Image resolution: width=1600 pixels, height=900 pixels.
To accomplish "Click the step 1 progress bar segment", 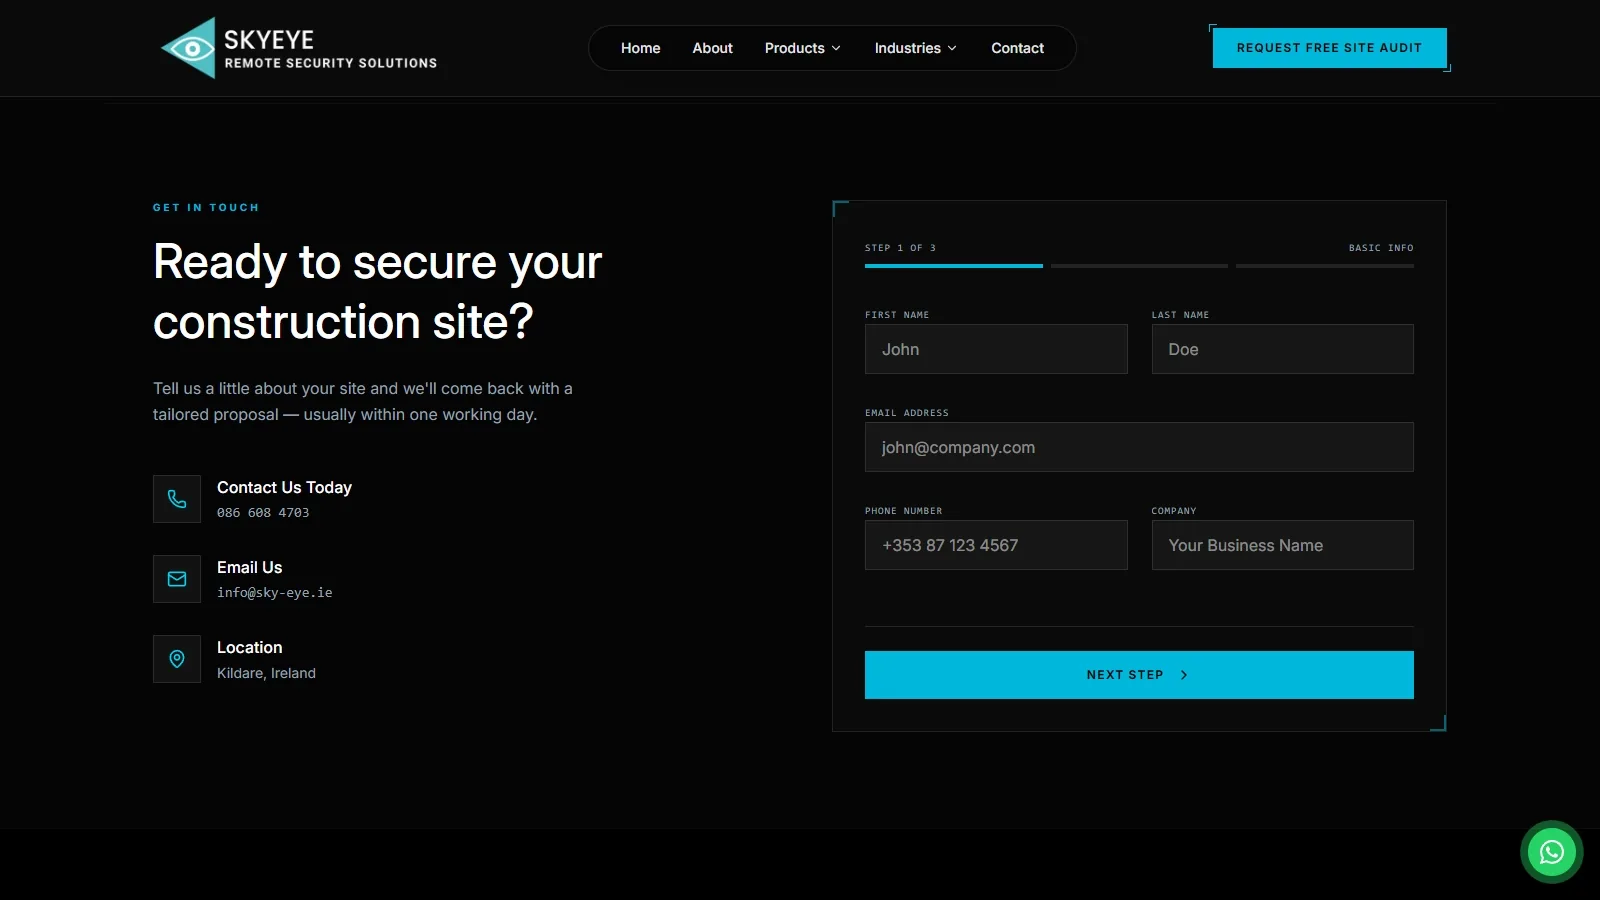I will point(954,266).
